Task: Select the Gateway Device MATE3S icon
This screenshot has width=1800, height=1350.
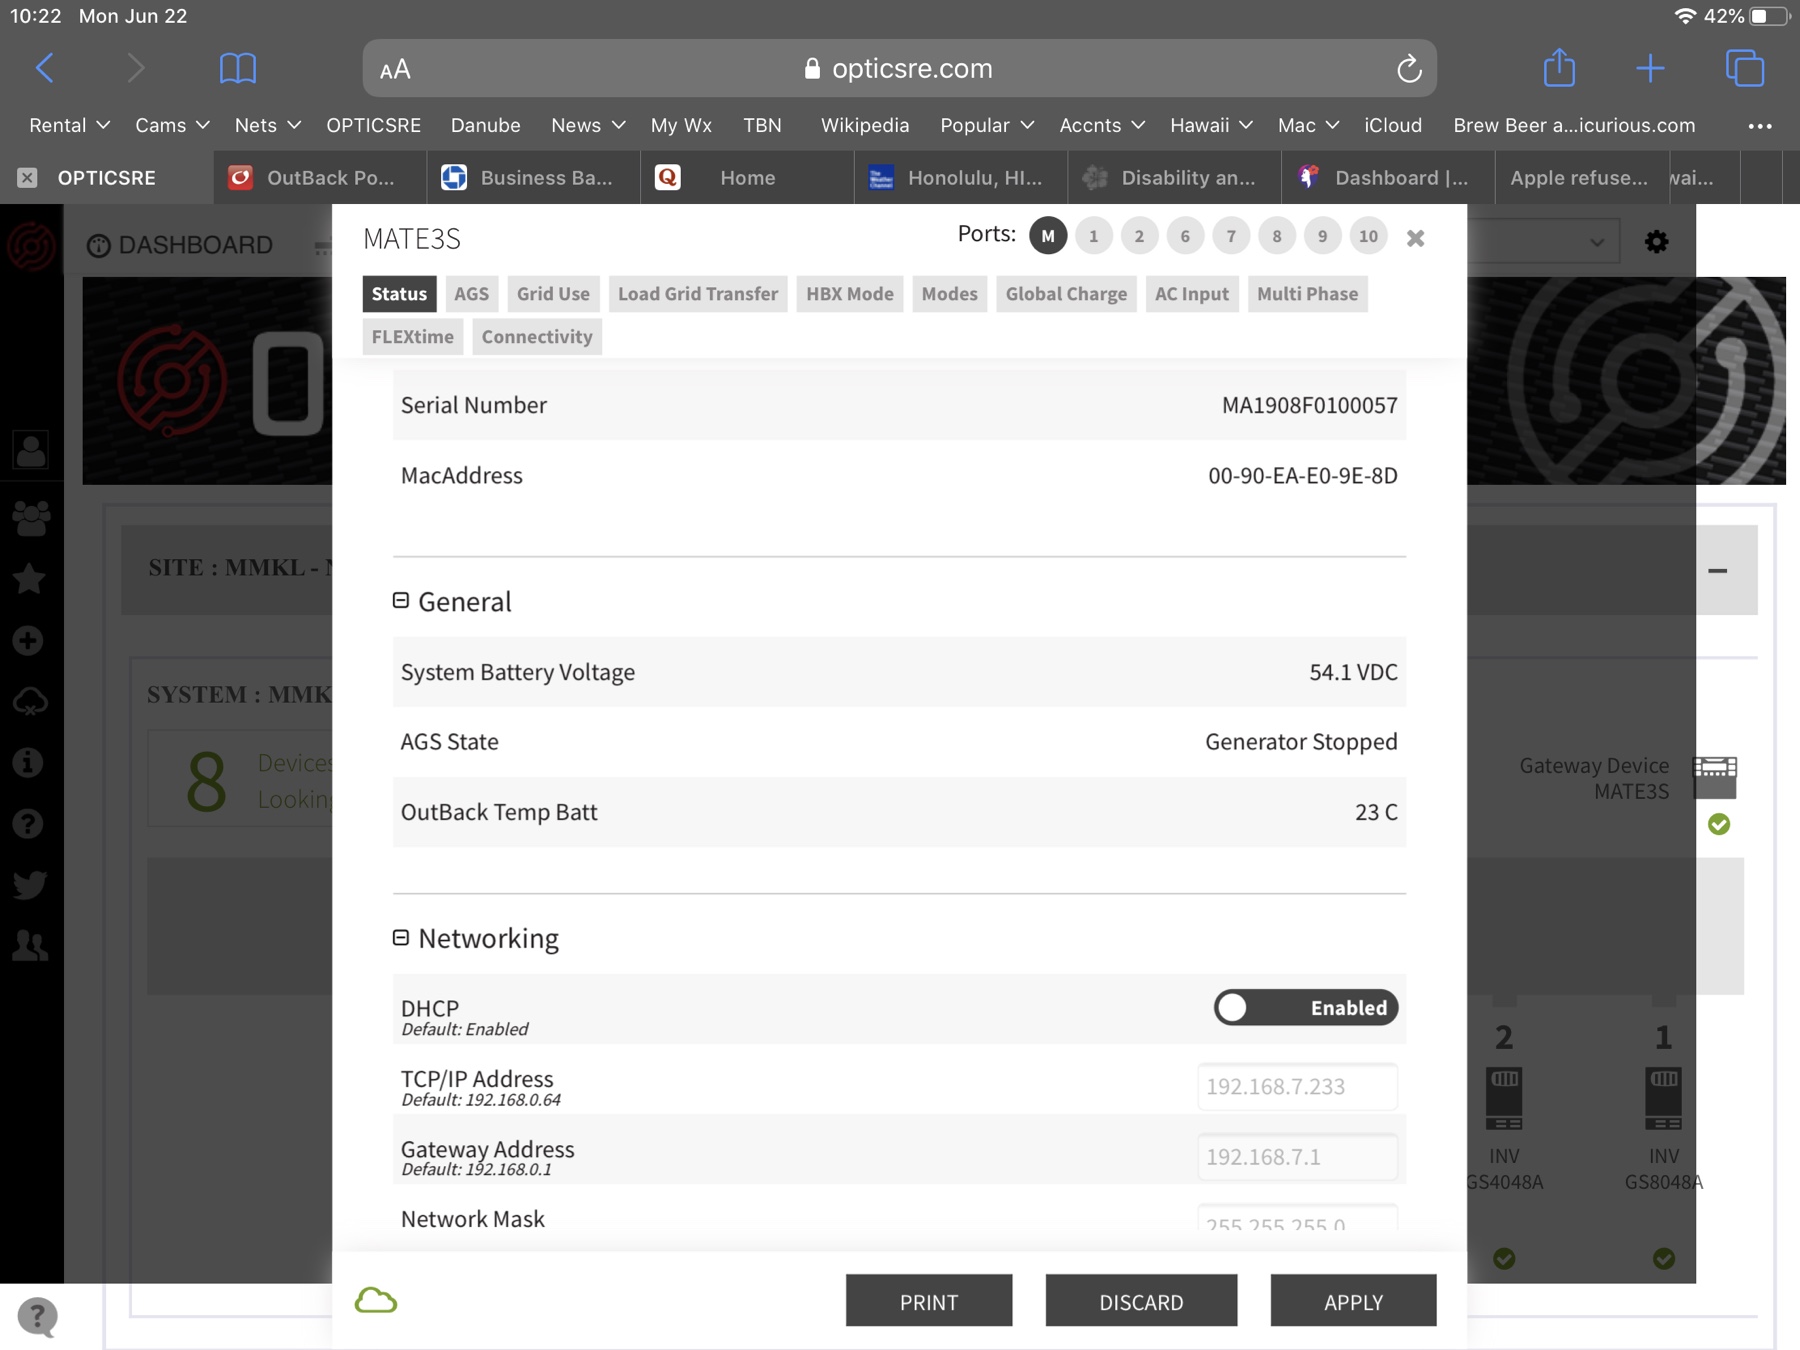Action: [x=1714, y=777]
